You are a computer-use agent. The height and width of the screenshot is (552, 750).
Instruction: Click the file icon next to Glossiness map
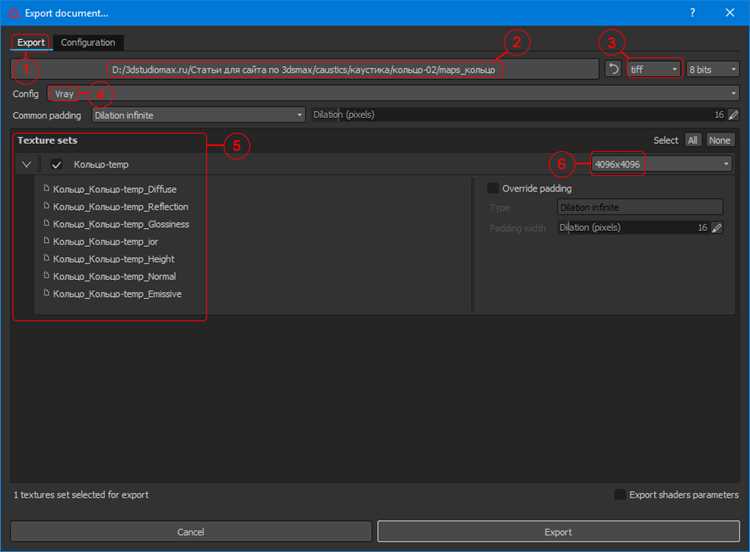[x=46, y=223]
